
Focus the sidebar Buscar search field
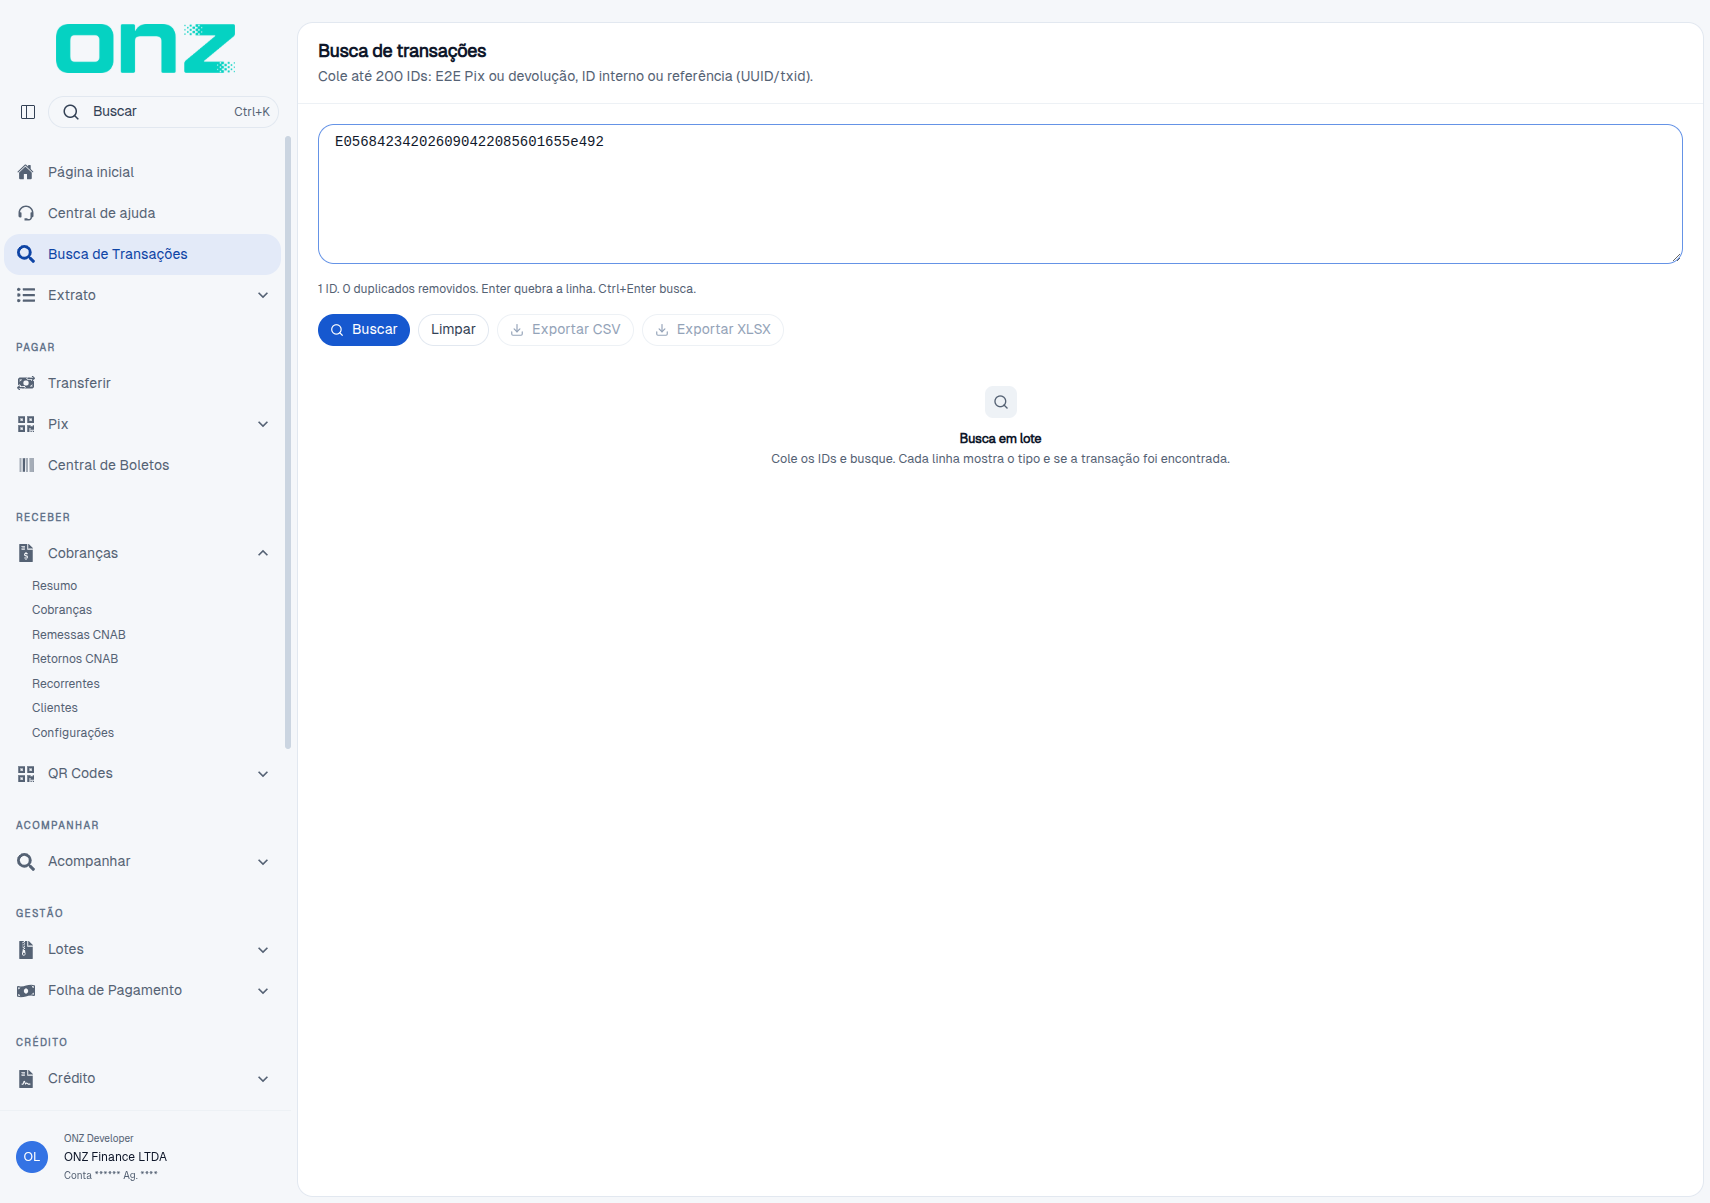point(163,112)
